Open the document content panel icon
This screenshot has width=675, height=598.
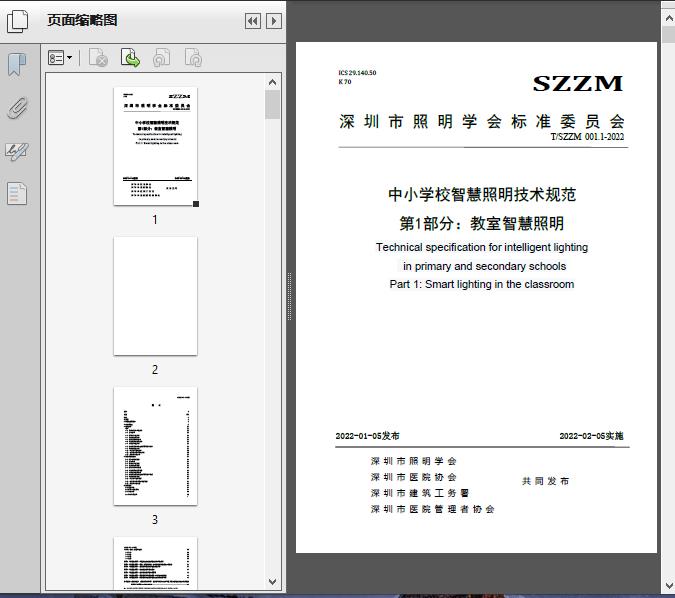coord(17,194)
